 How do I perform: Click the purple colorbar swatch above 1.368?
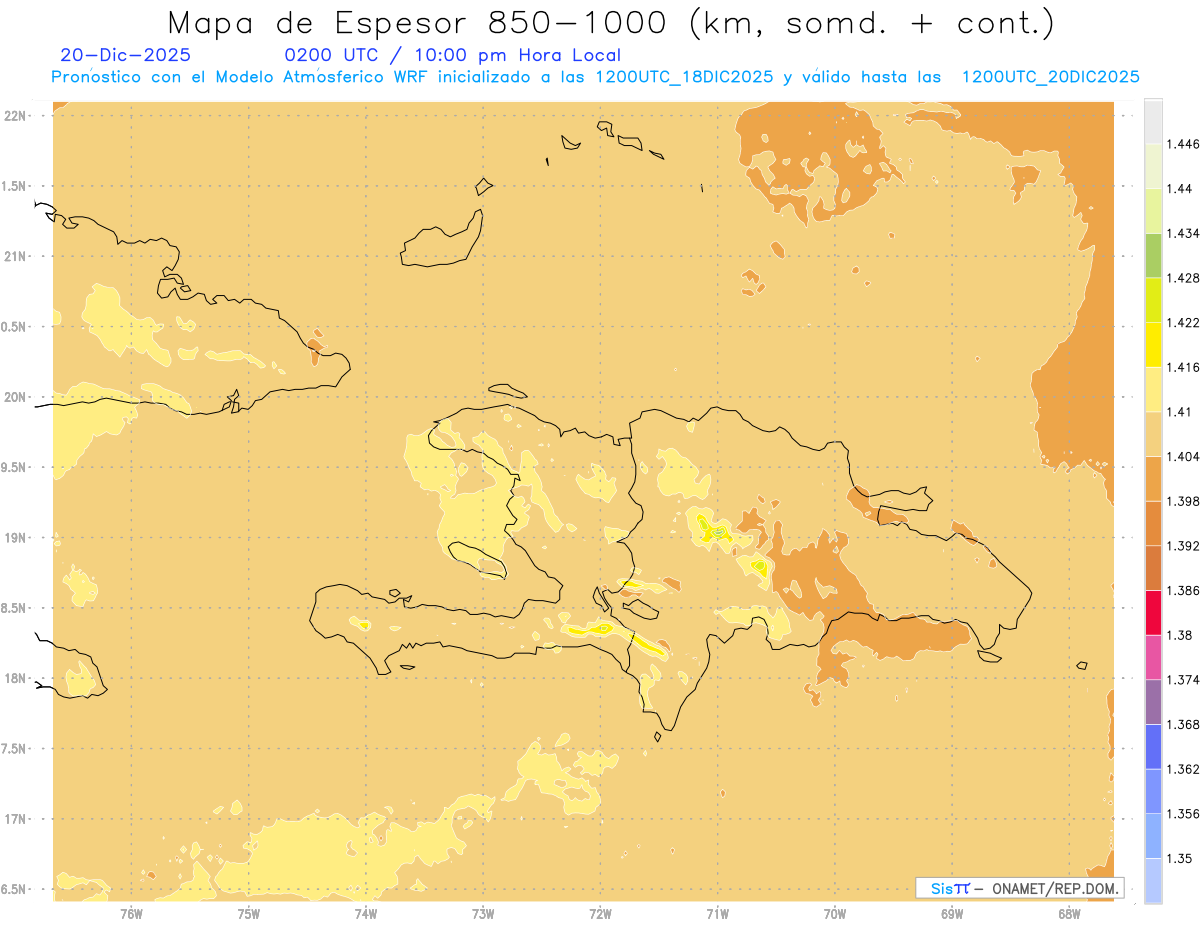point(1153,702)
